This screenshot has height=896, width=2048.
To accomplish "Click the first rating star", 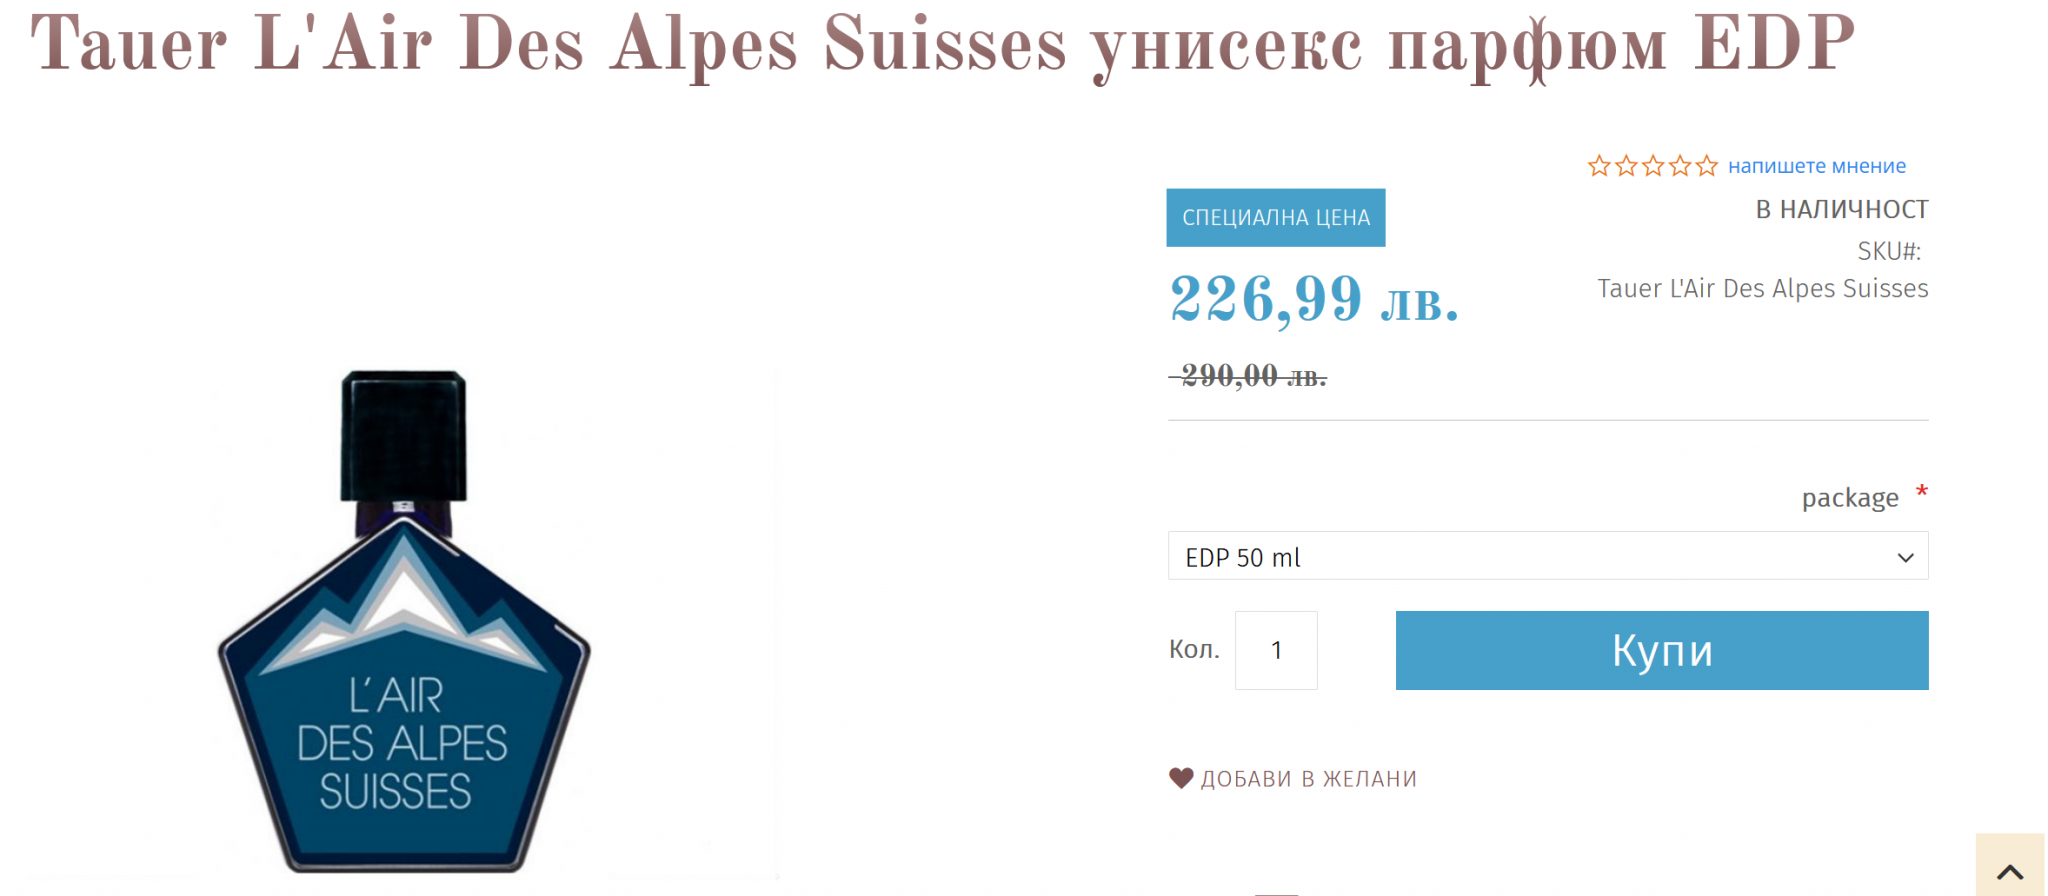I will 1599,166.
